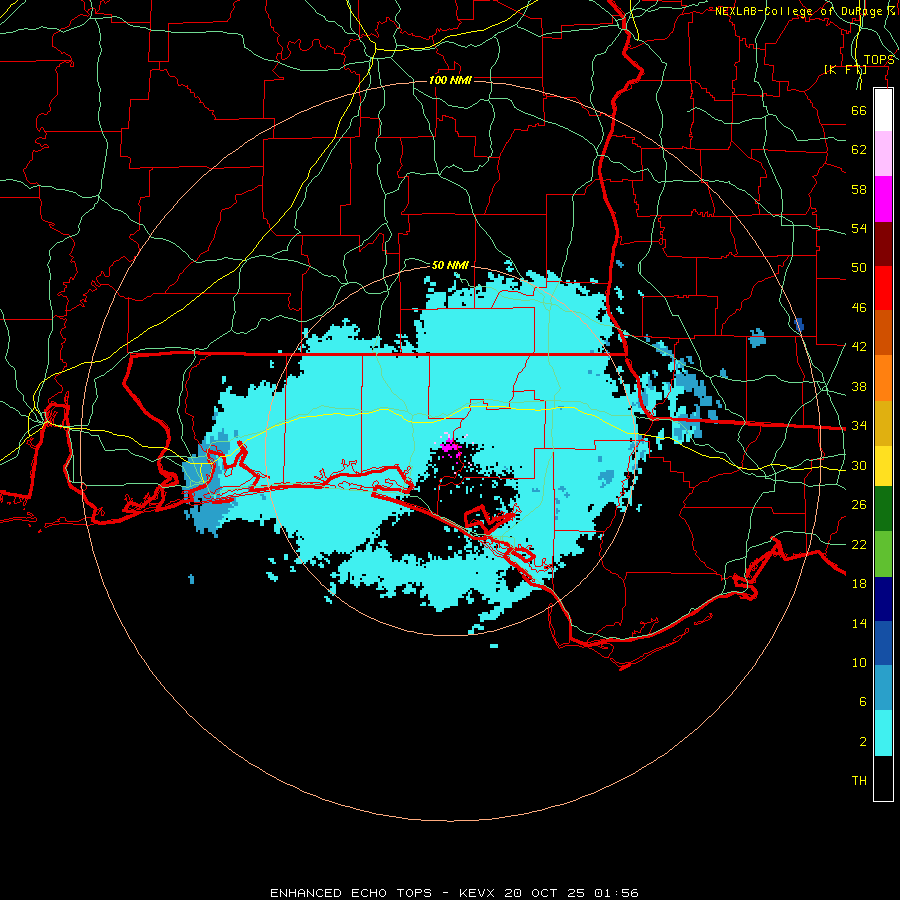Click the legend value "30"
Viewport: 900px width, 900px height.
click(859, 465)
